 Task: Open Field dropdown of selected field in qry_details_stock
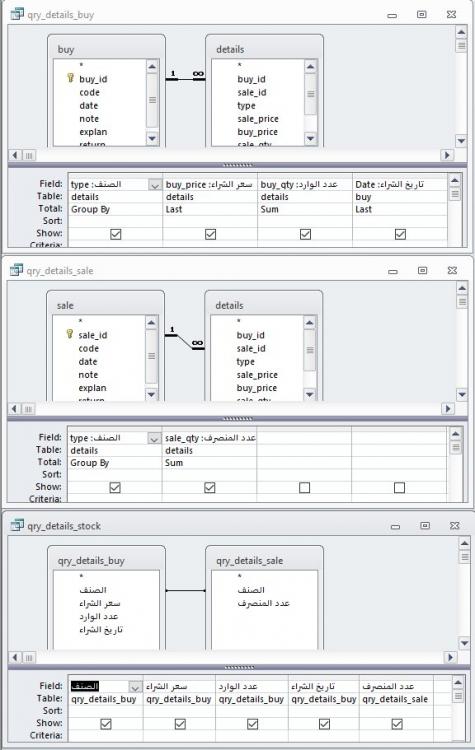tap(135, 687)
